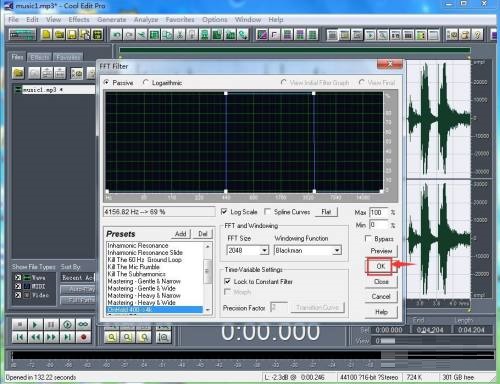The height and width of the screenshot is (384, 500).
Task: Click the Close button below OK
Action: 381,282
